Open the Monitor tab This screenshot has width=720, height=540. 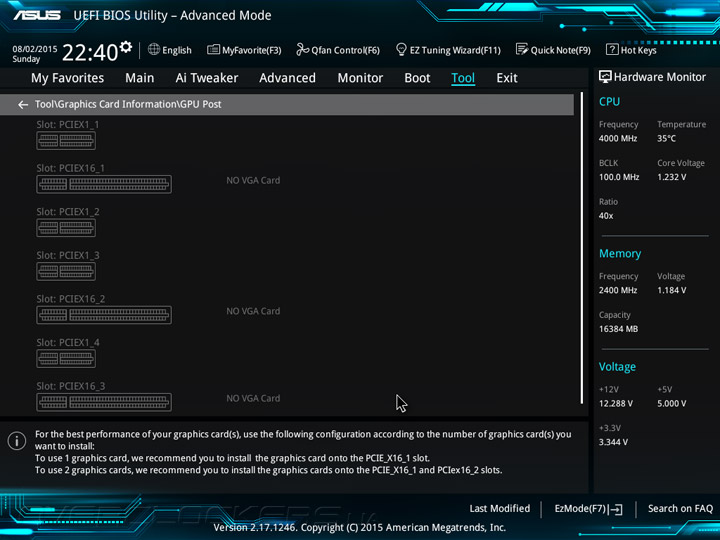(360, 78)
